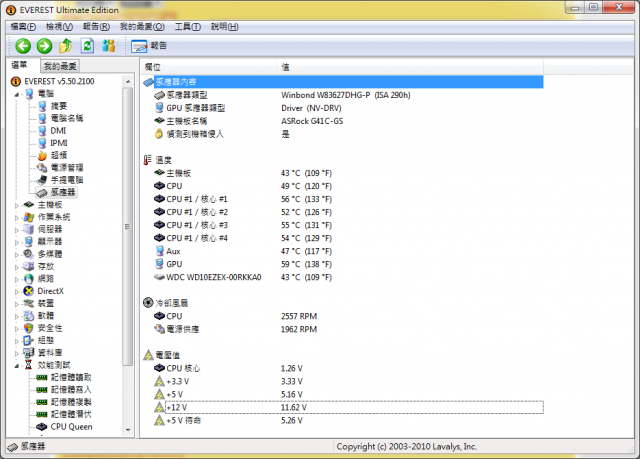Select the 電源供應 1962 RPM row
Screen dimensions: 640x459
tap(343, 329)
